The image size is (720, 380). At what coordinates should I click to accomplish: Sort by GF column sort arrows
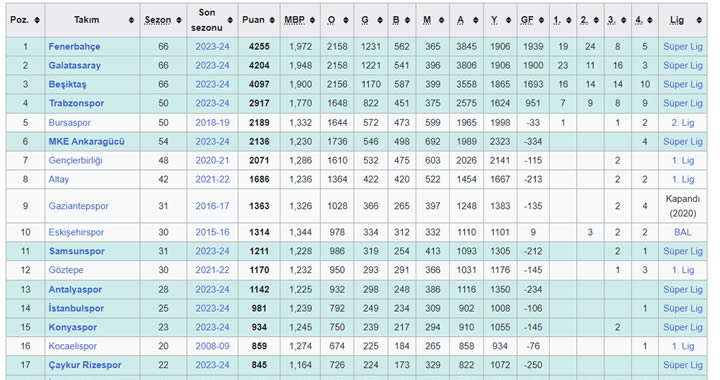coord(541,20)
